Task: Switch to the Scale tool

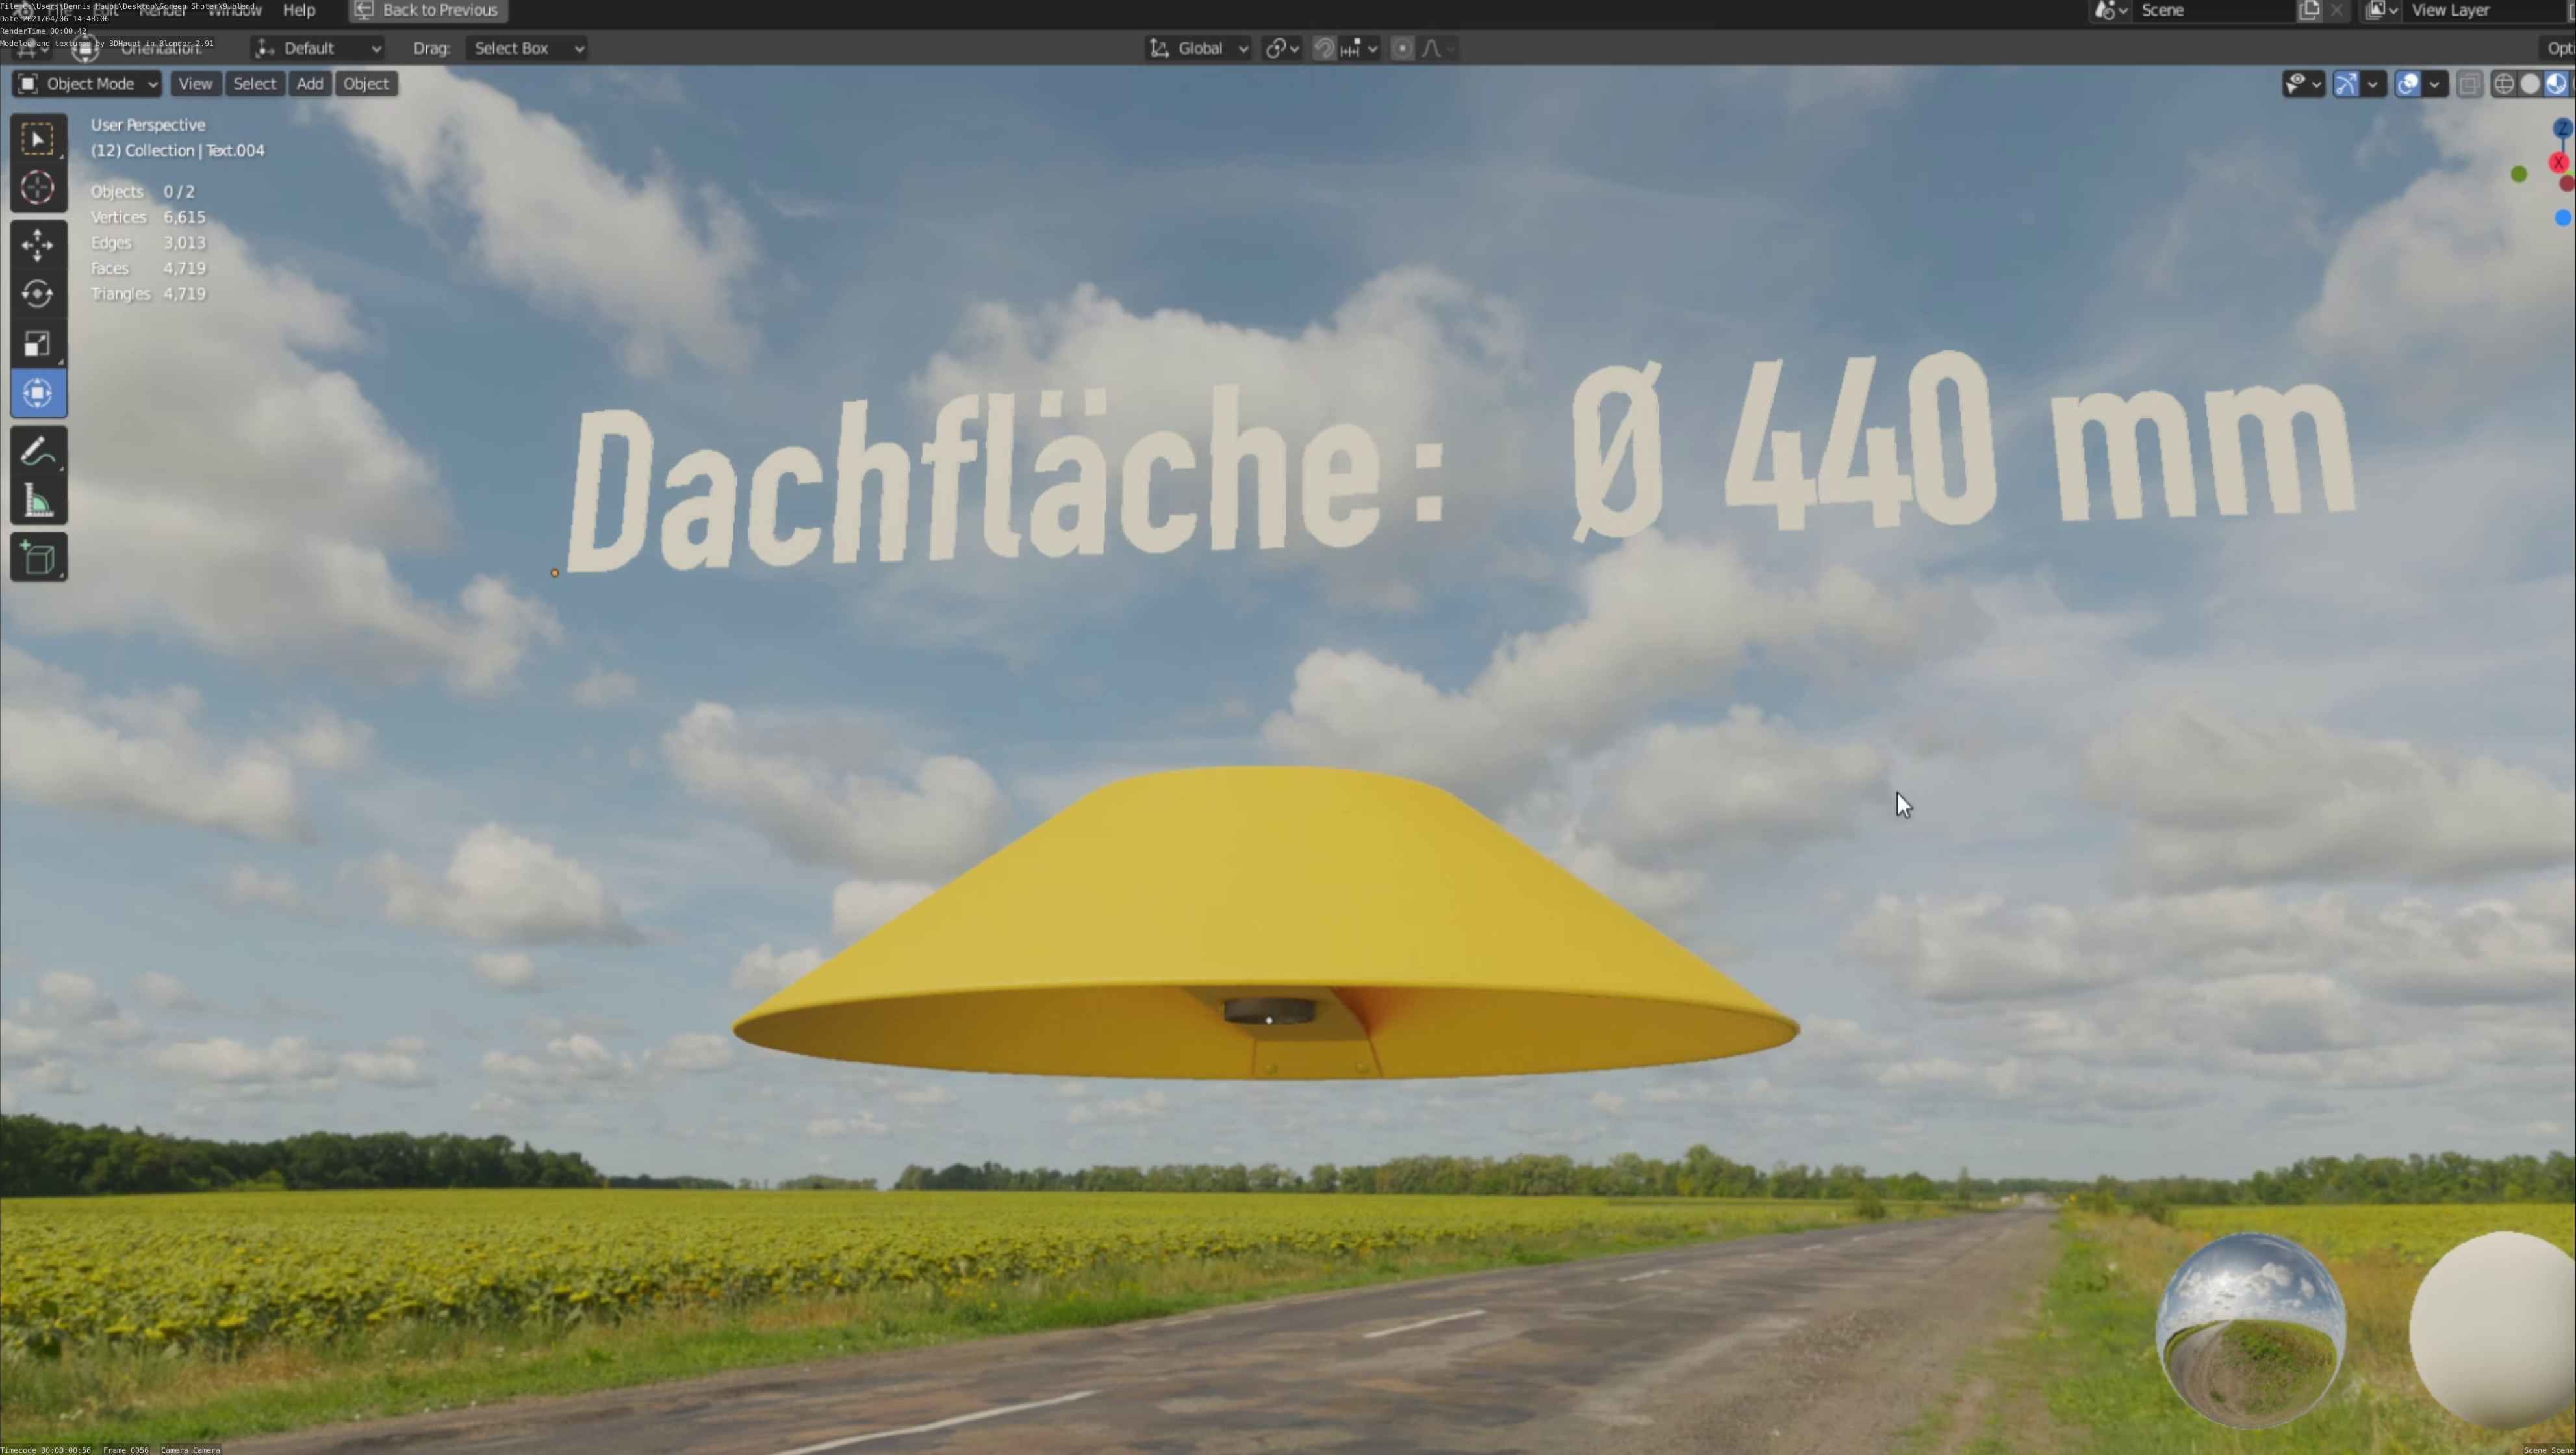Action: [38, 344]
